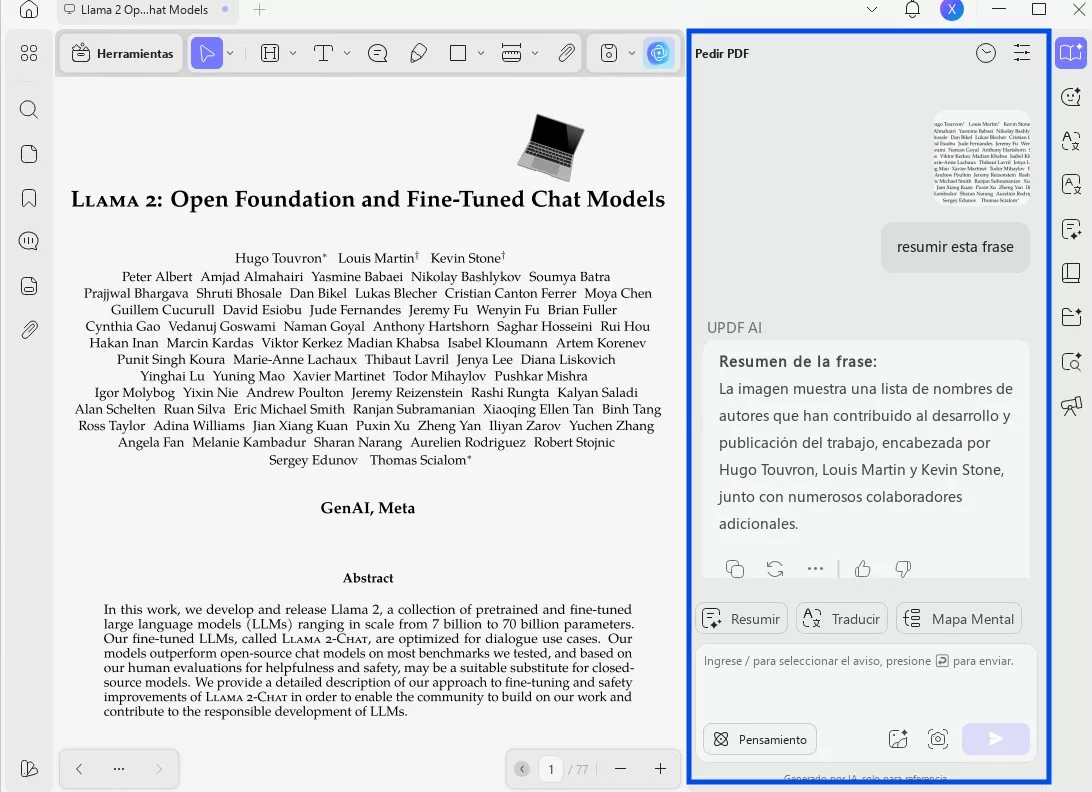Attach a file with toolbar paperclip
1092x792 pixels.
pos(566,53)
